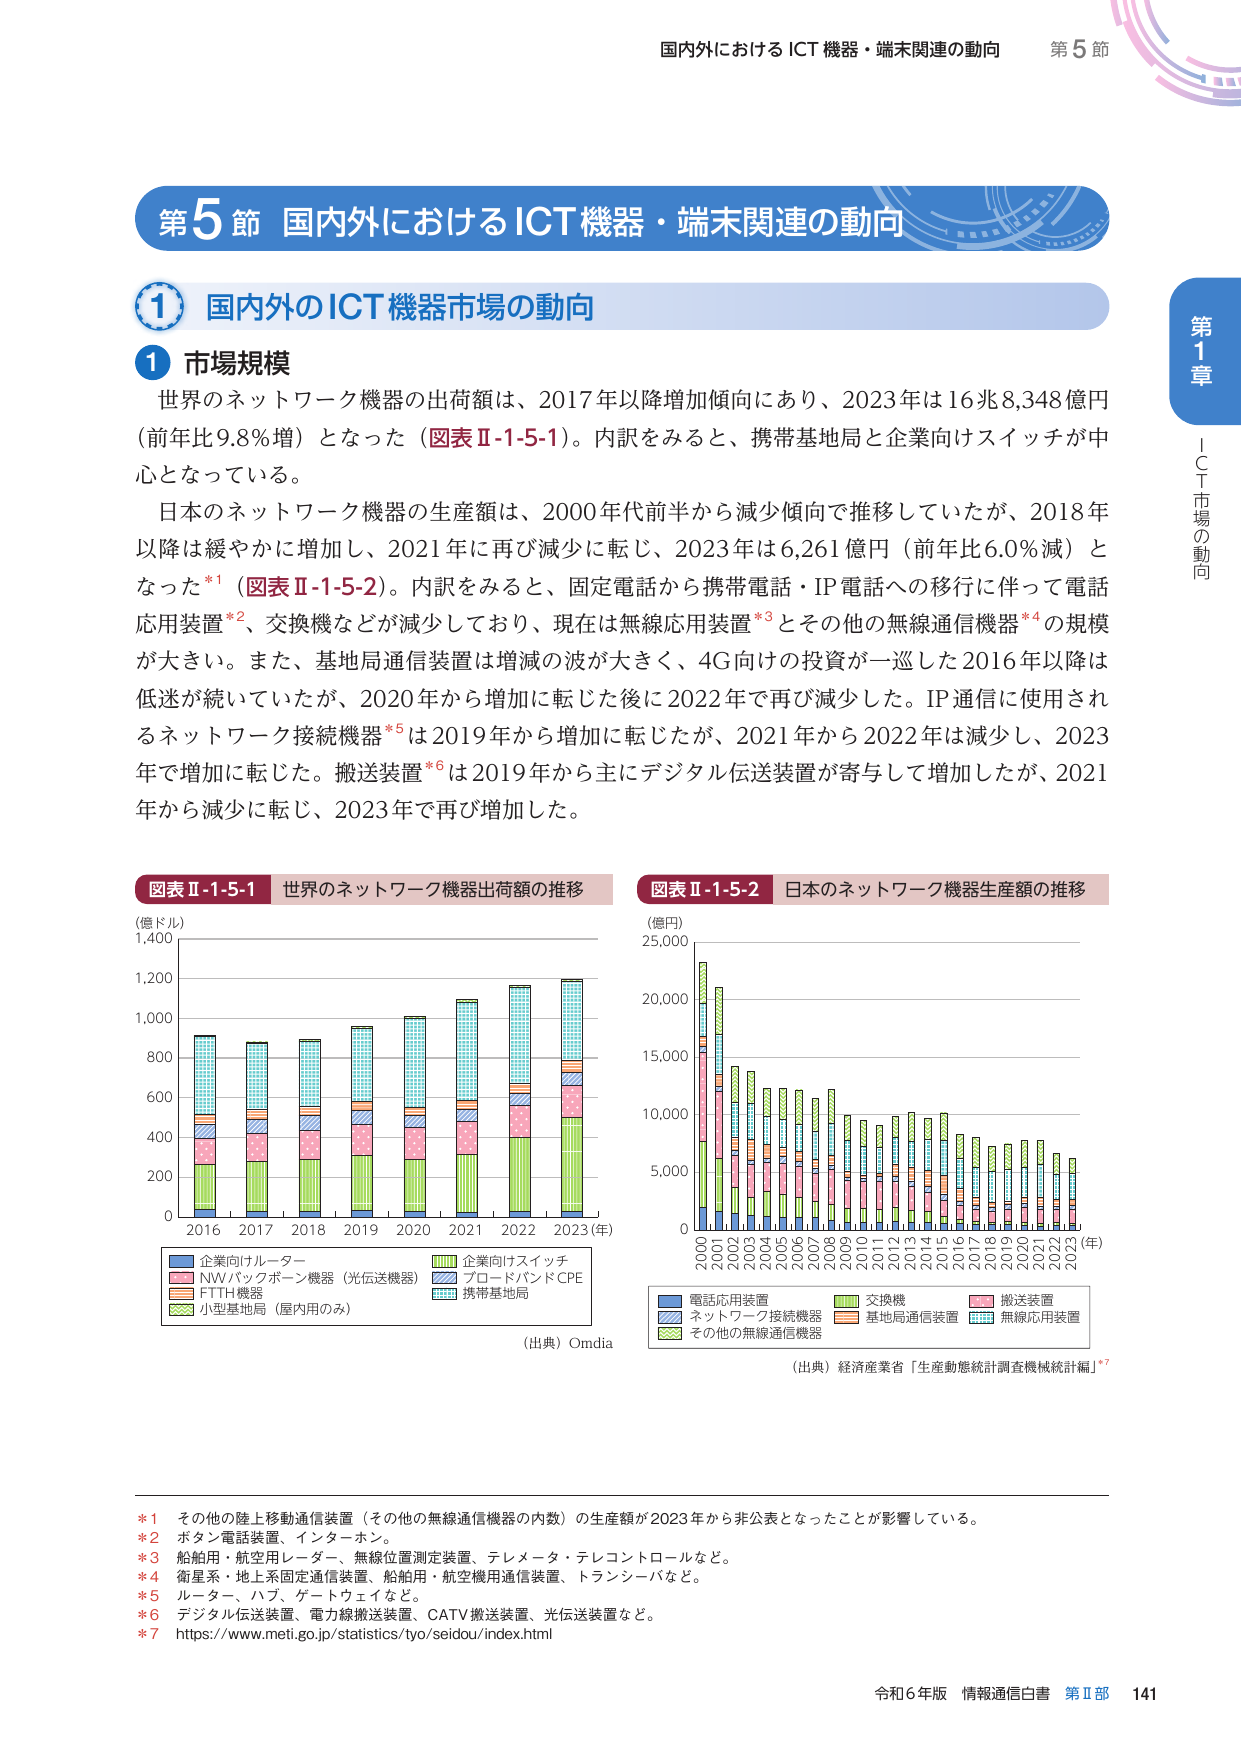The height and width of the screenshot is (1754, 1241).
Task: Click the 第5節 section banner heading
Action: [x=621, y=220]
